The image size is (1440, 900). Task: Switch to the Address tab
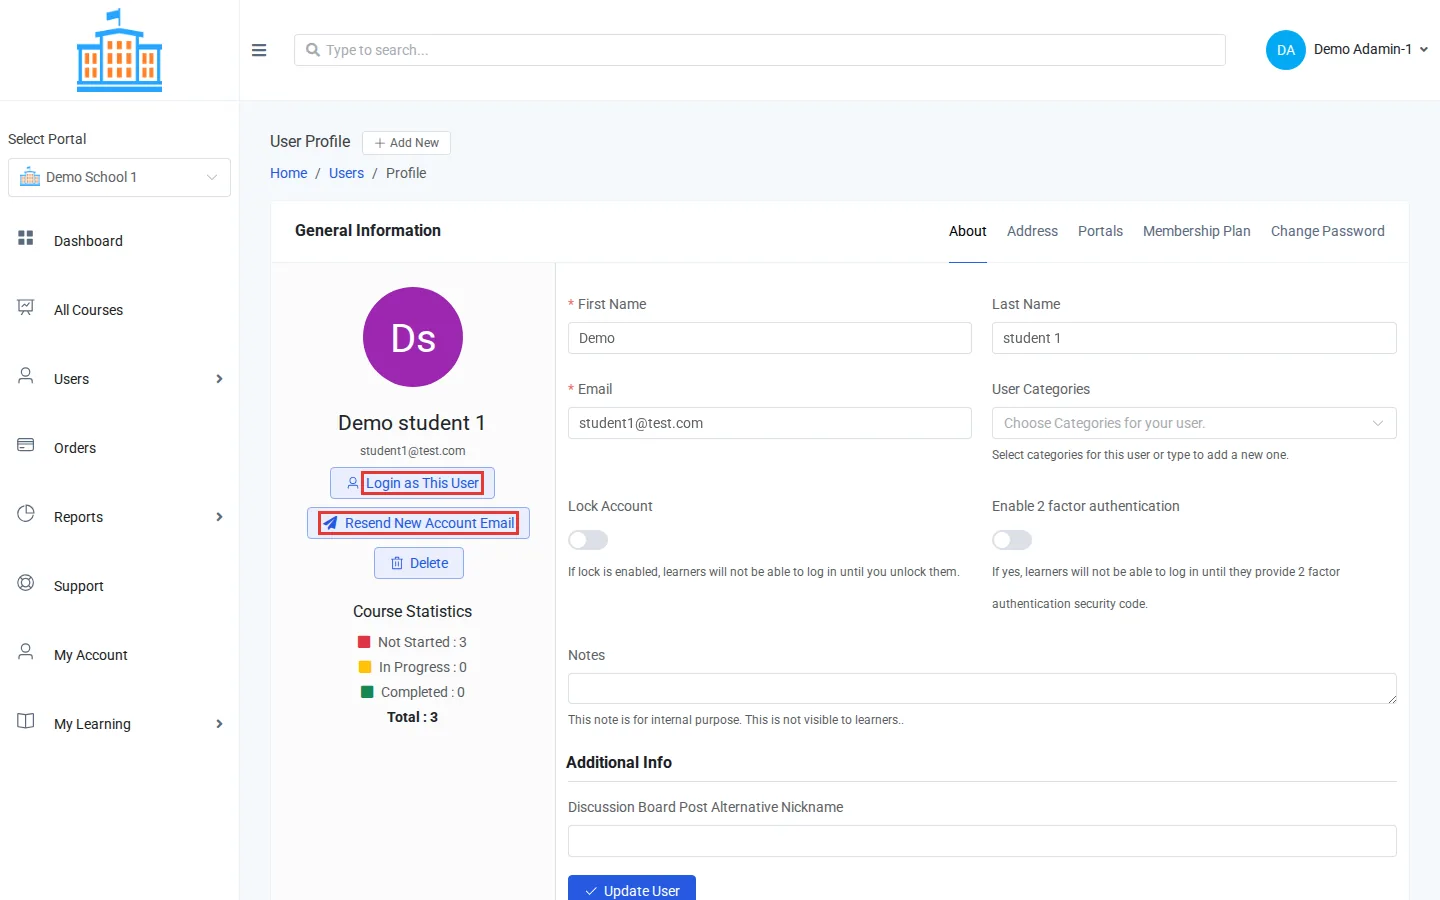pos(1032,231)
